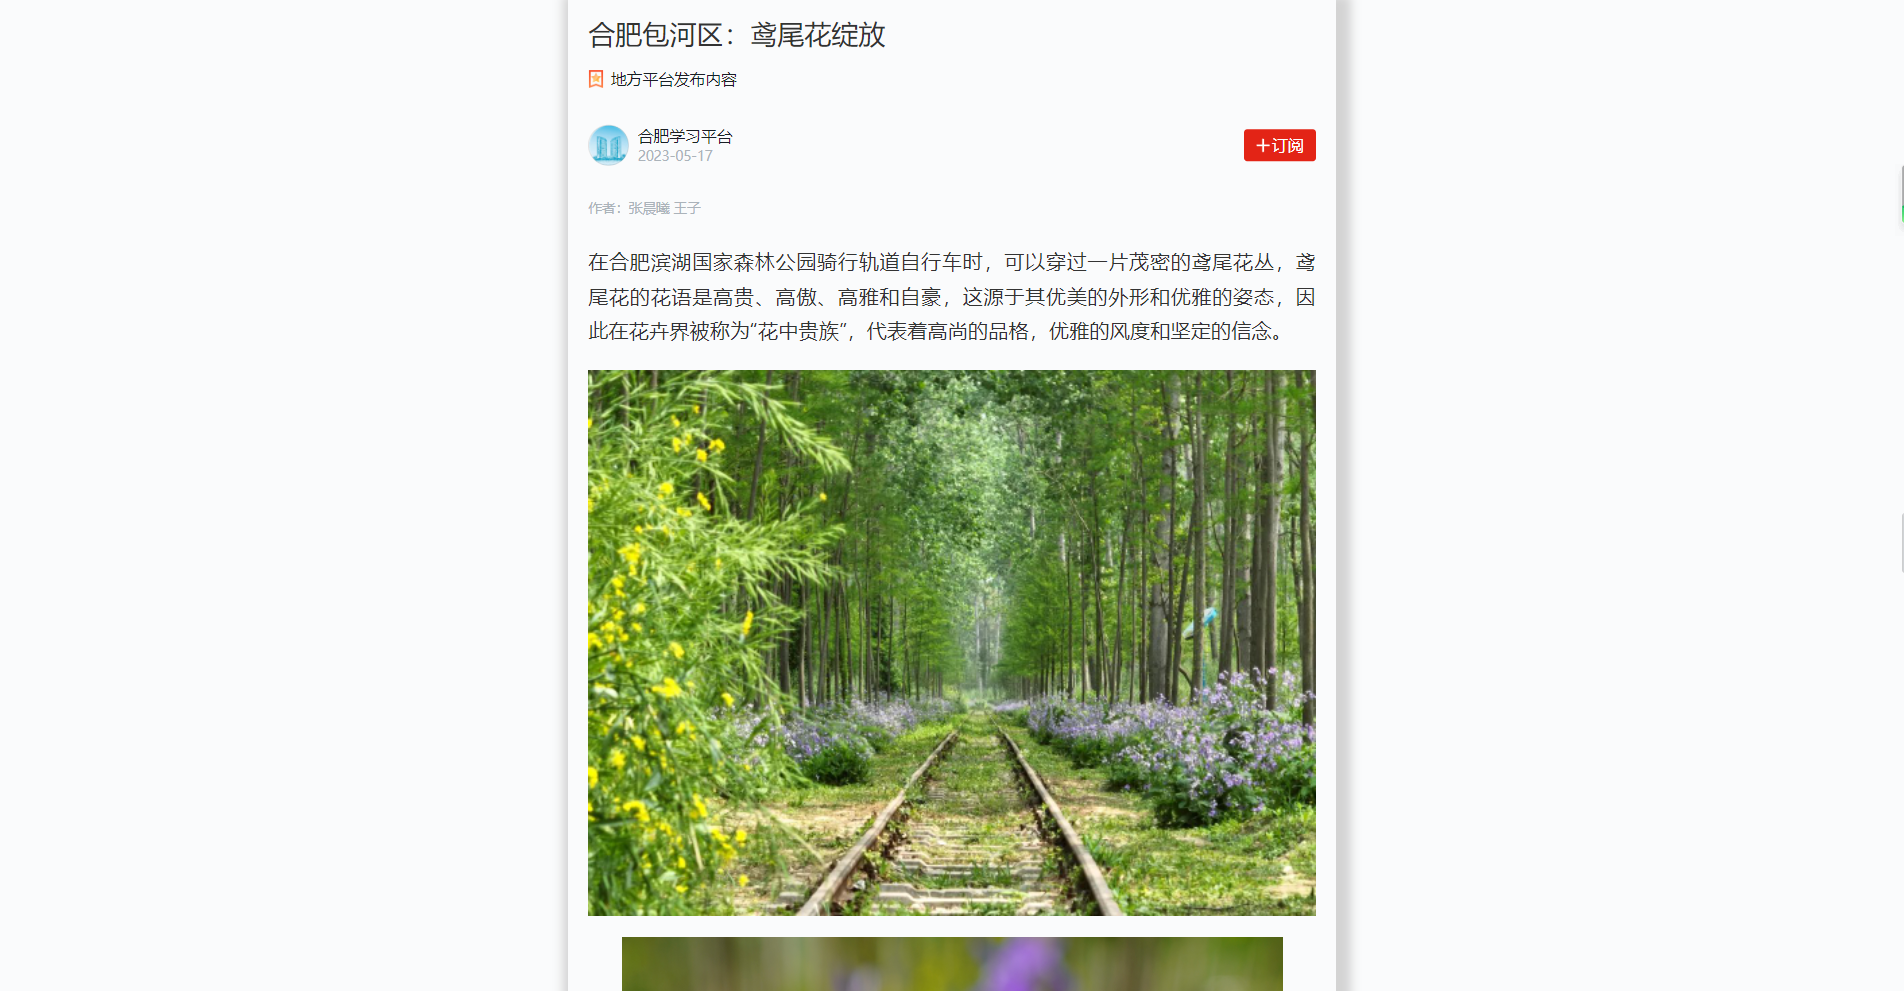This screenshot has height=991, width=1904.
Task: Select the article title 合肥包河区：鸢尾花绽放
Action: 737,35
